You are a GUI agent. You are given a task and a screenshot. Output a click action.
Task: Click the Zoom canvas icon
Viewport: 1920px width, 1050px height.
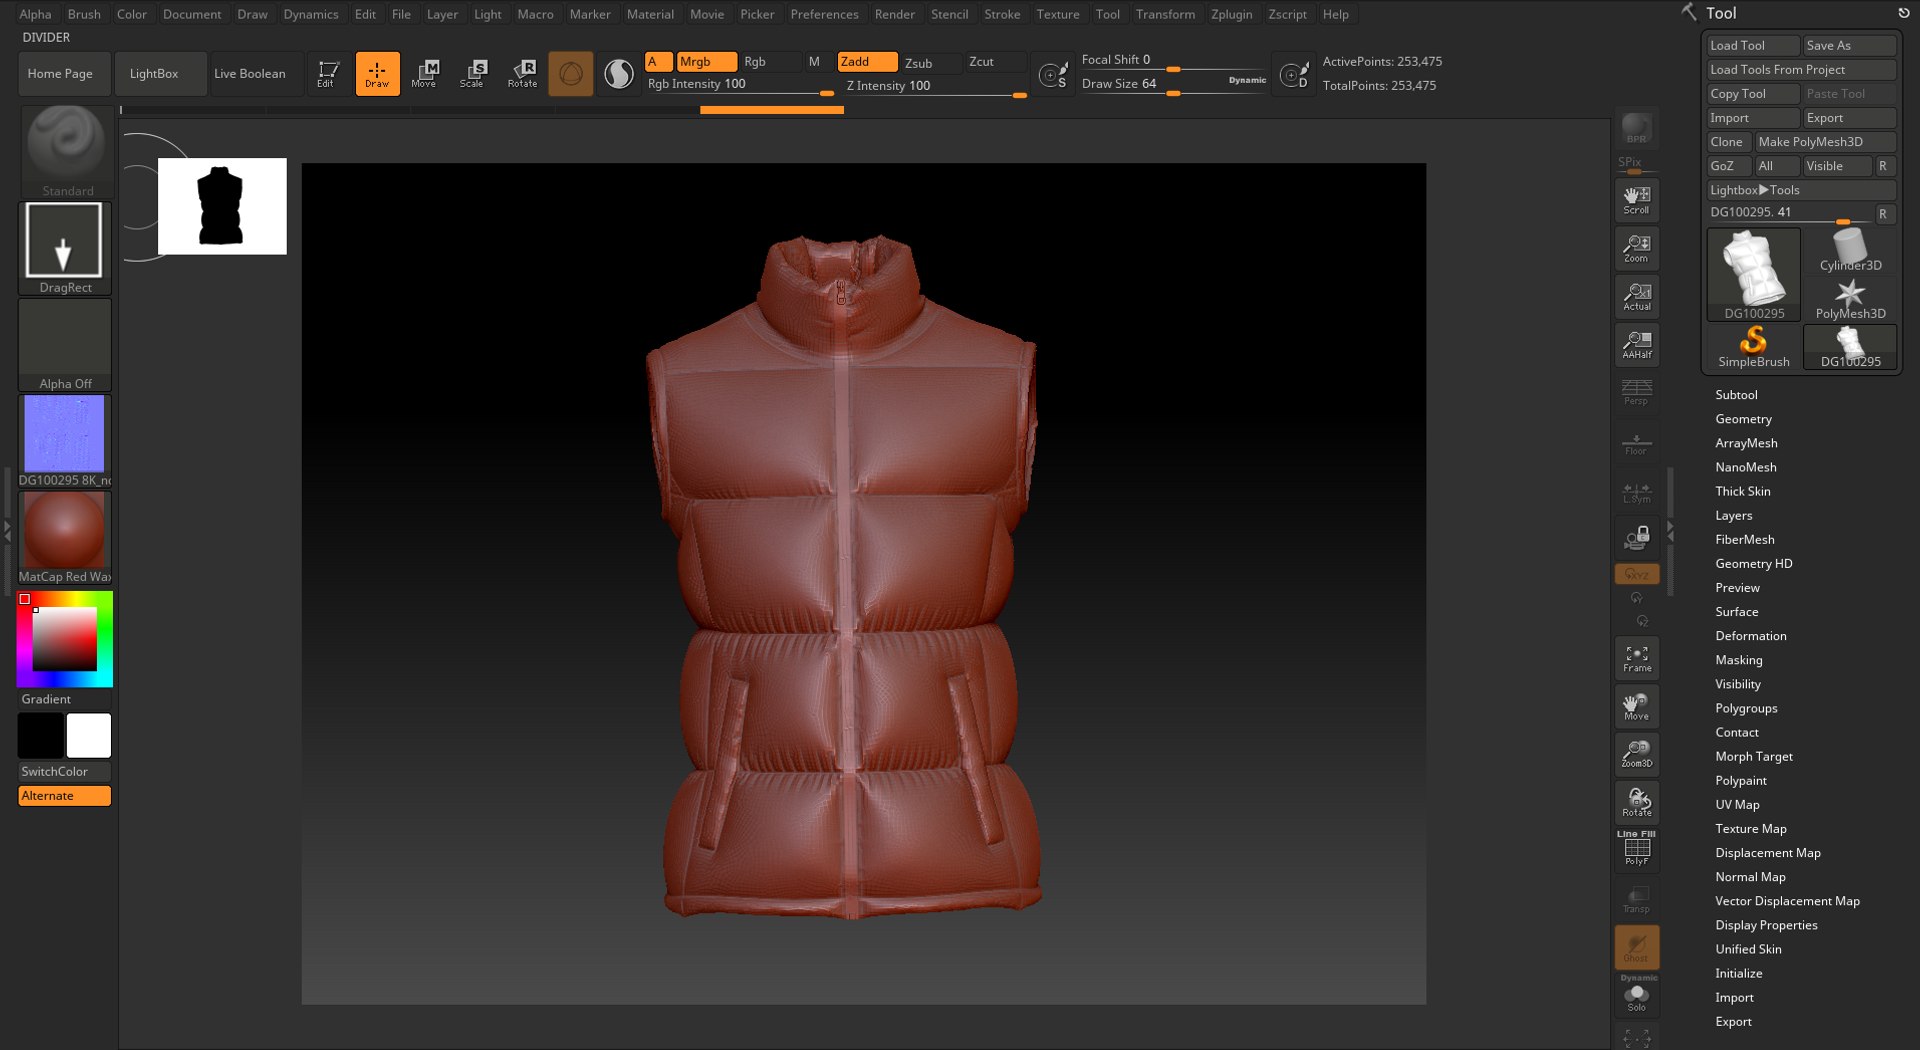click(x=1636, y=248)
